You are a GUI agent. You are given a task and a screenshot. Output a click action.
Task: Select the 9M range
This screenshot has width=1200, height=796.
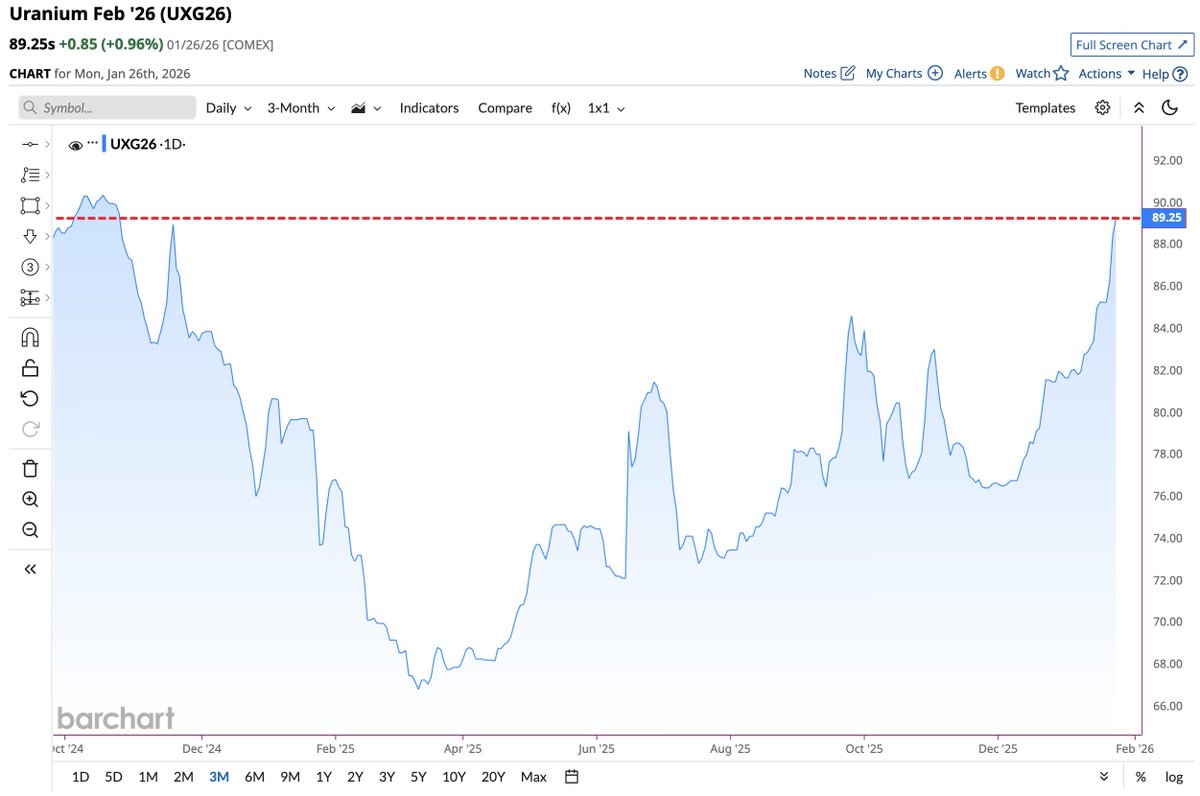(290, 777)
